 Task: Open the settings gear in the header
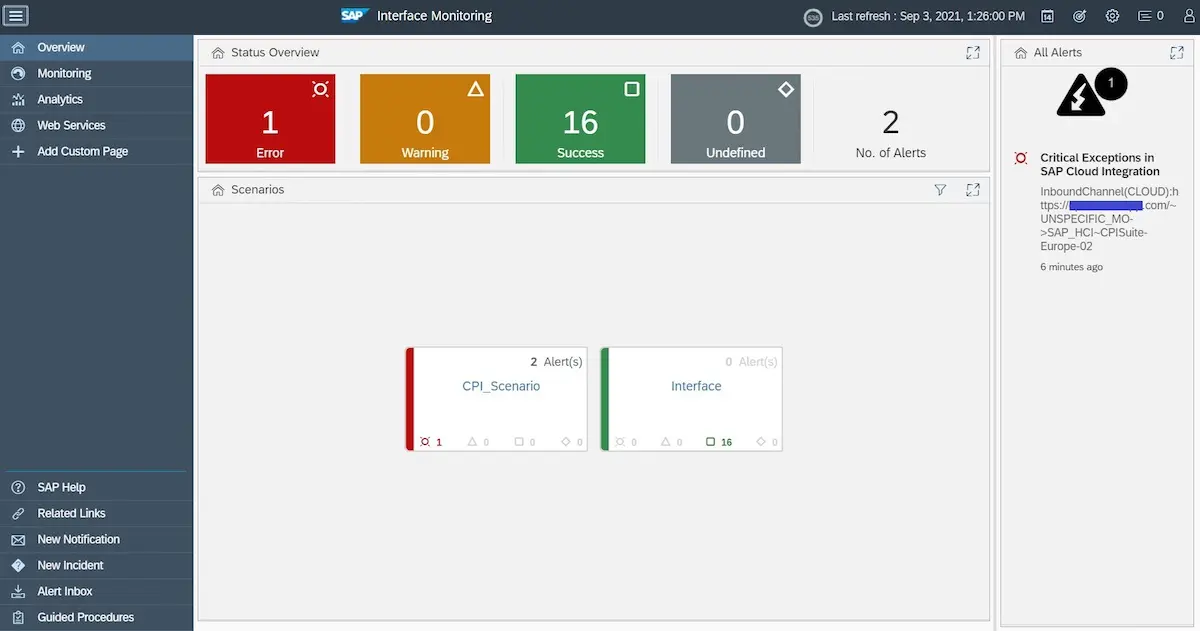1112,17
